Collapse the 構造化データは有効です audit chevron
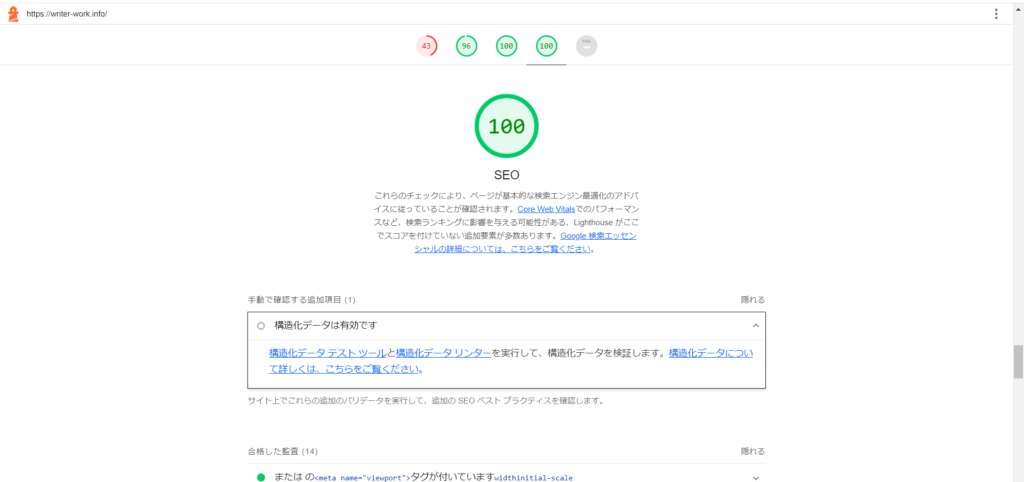1024x482 pixels. (x=755, y=326)
